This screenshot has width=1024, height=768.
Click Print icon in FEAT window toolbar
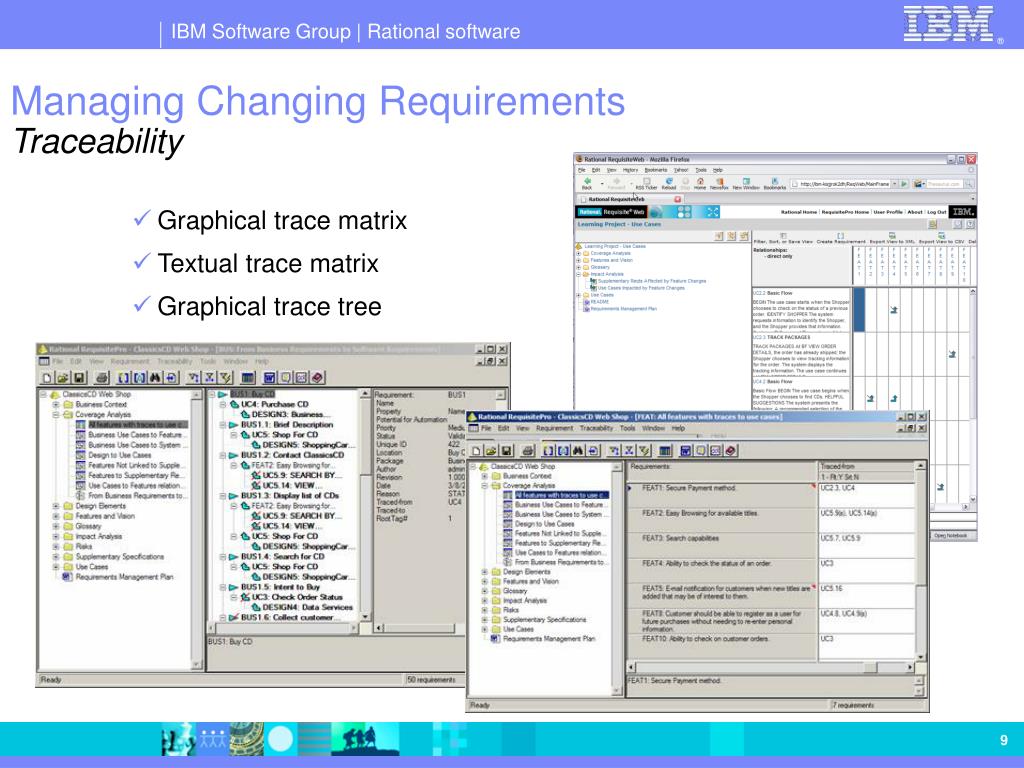[x=528, y=451]
